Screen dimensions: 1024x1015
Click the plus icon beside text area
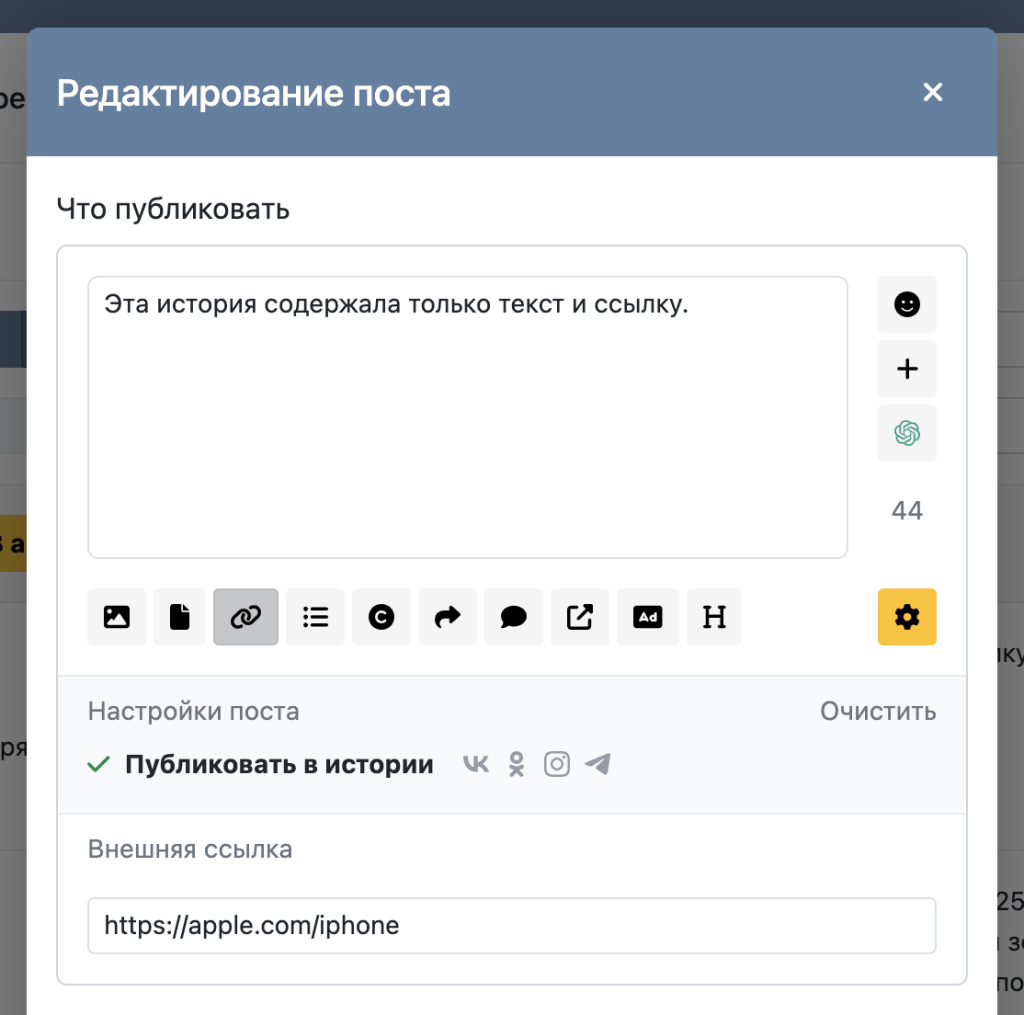907,369
